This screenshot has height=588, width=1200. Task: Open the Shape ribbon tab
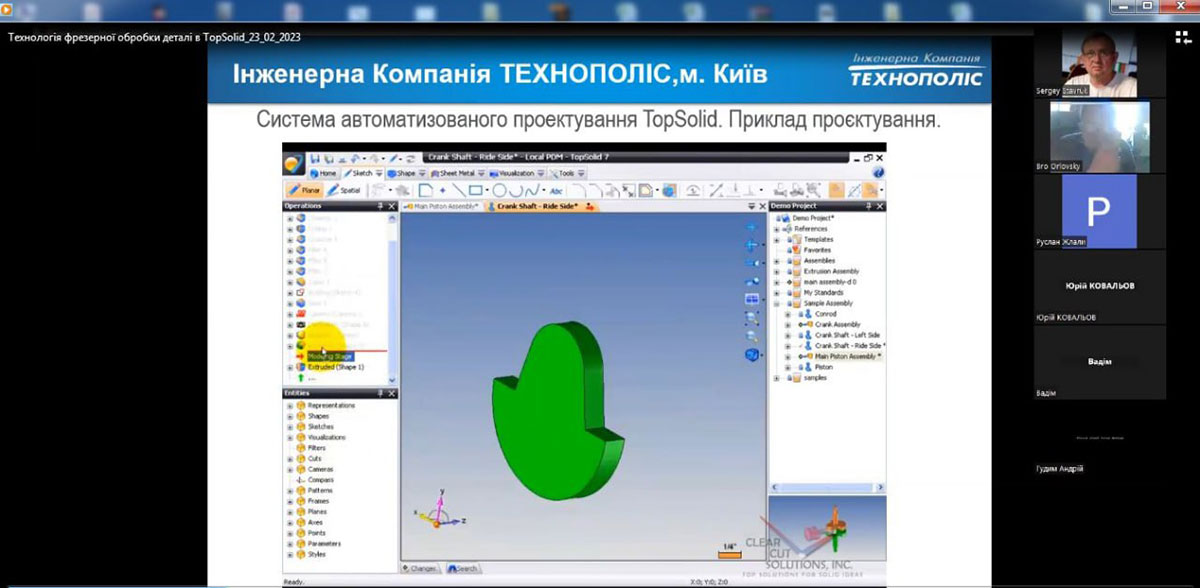(401, 173)
